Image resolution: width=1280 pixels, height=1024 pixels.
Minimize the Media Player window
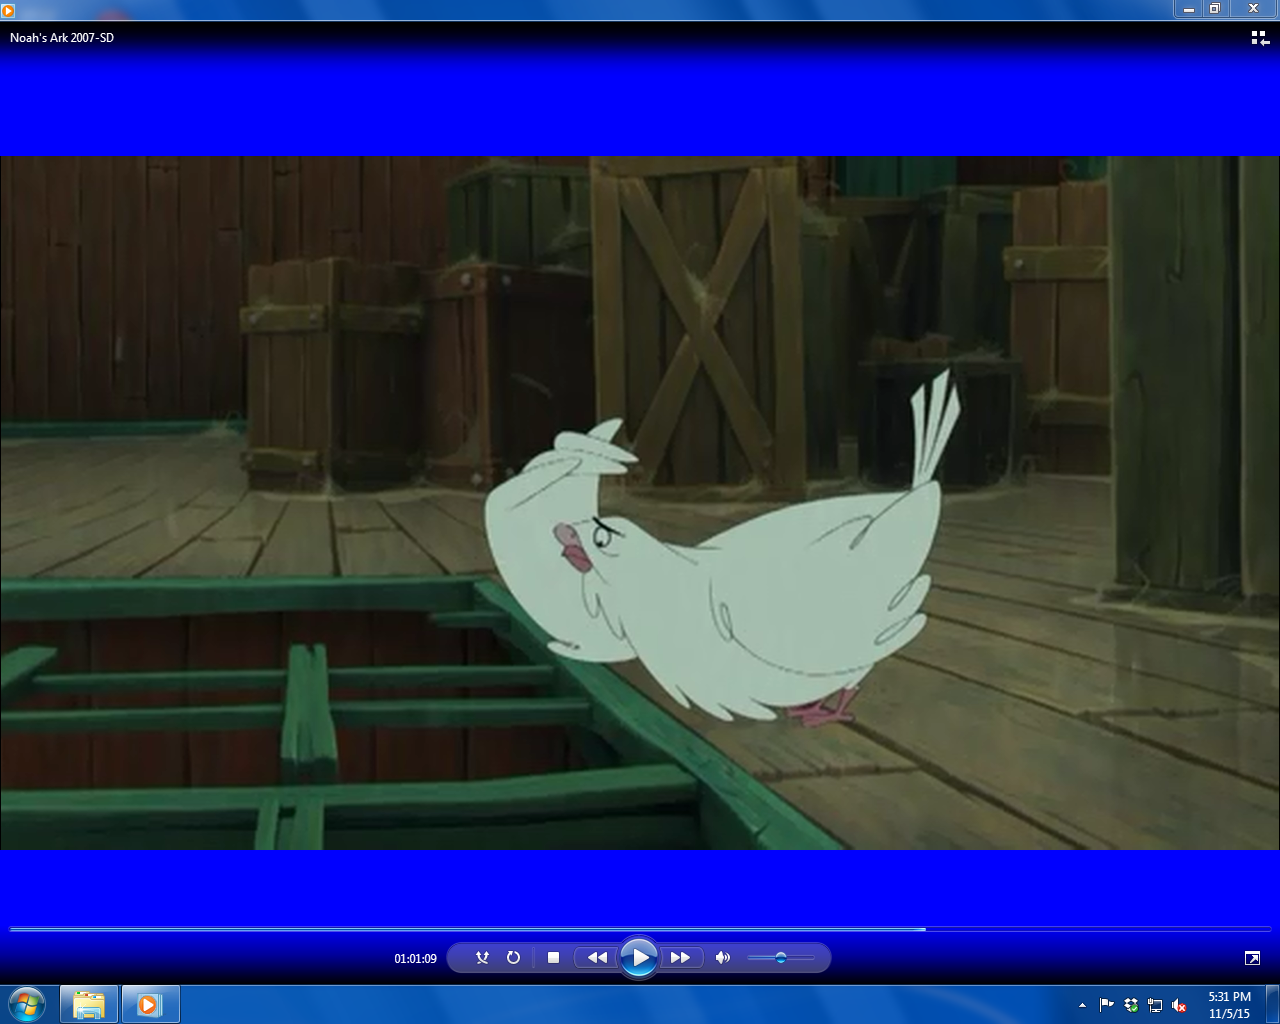[x=1189, y=9]
